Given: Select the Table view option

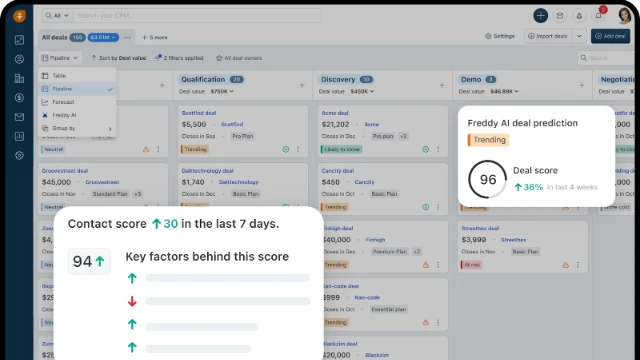Looking at the screenshot, I should 77,76.
